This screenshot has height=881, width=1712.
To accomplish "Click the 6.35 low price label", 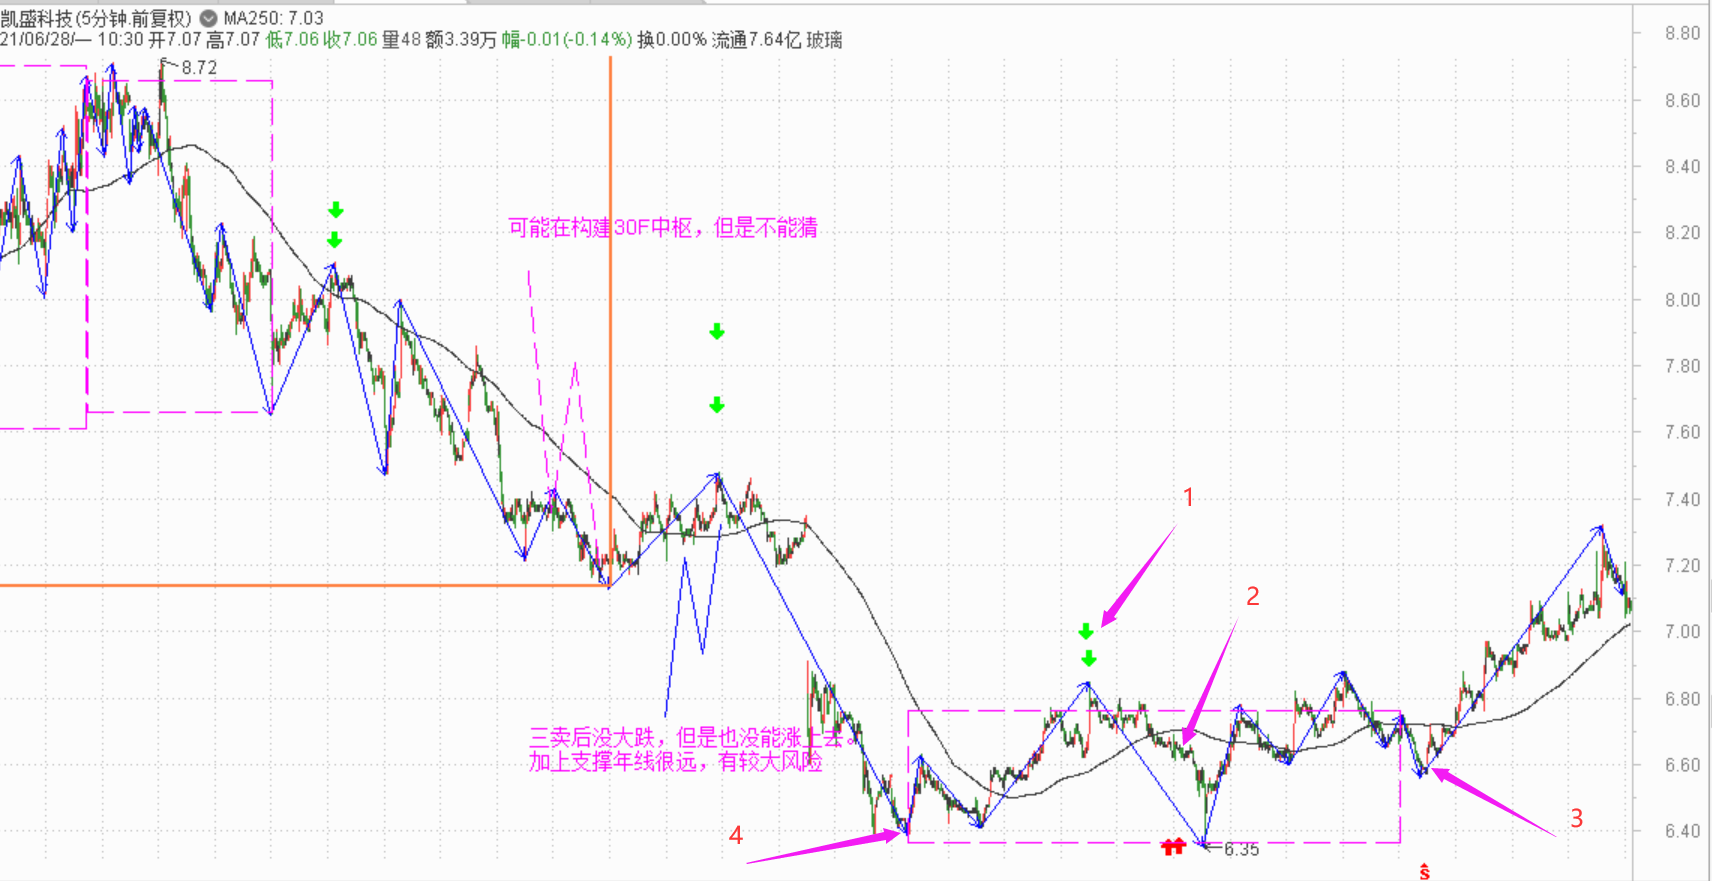I will 1241,850.
